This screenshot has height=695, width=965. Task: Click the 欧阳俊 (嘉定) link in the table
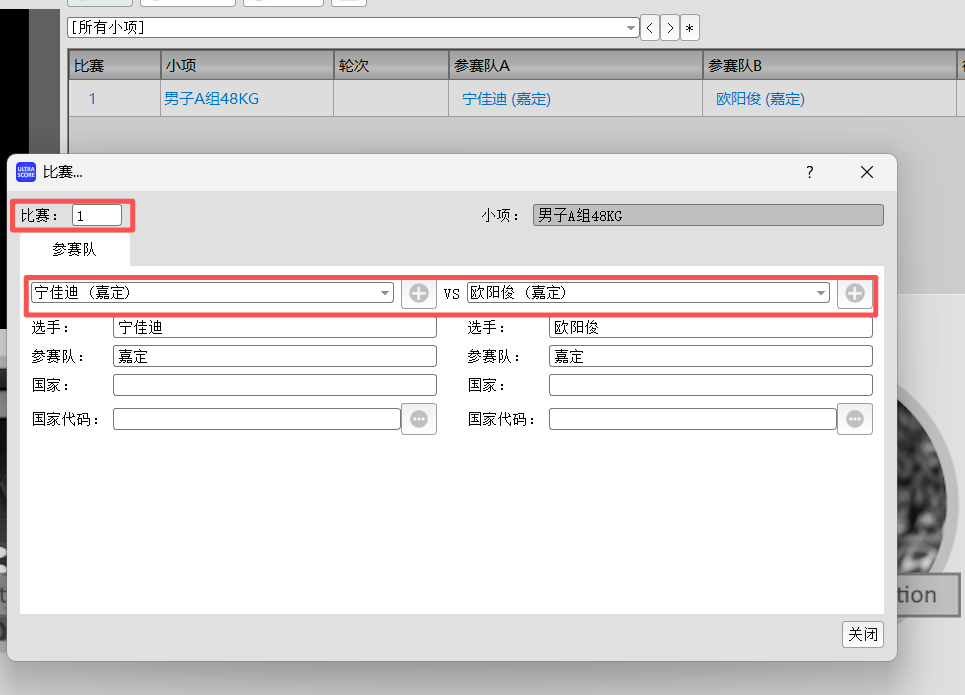pyautogui.click(x=759, y=98)
